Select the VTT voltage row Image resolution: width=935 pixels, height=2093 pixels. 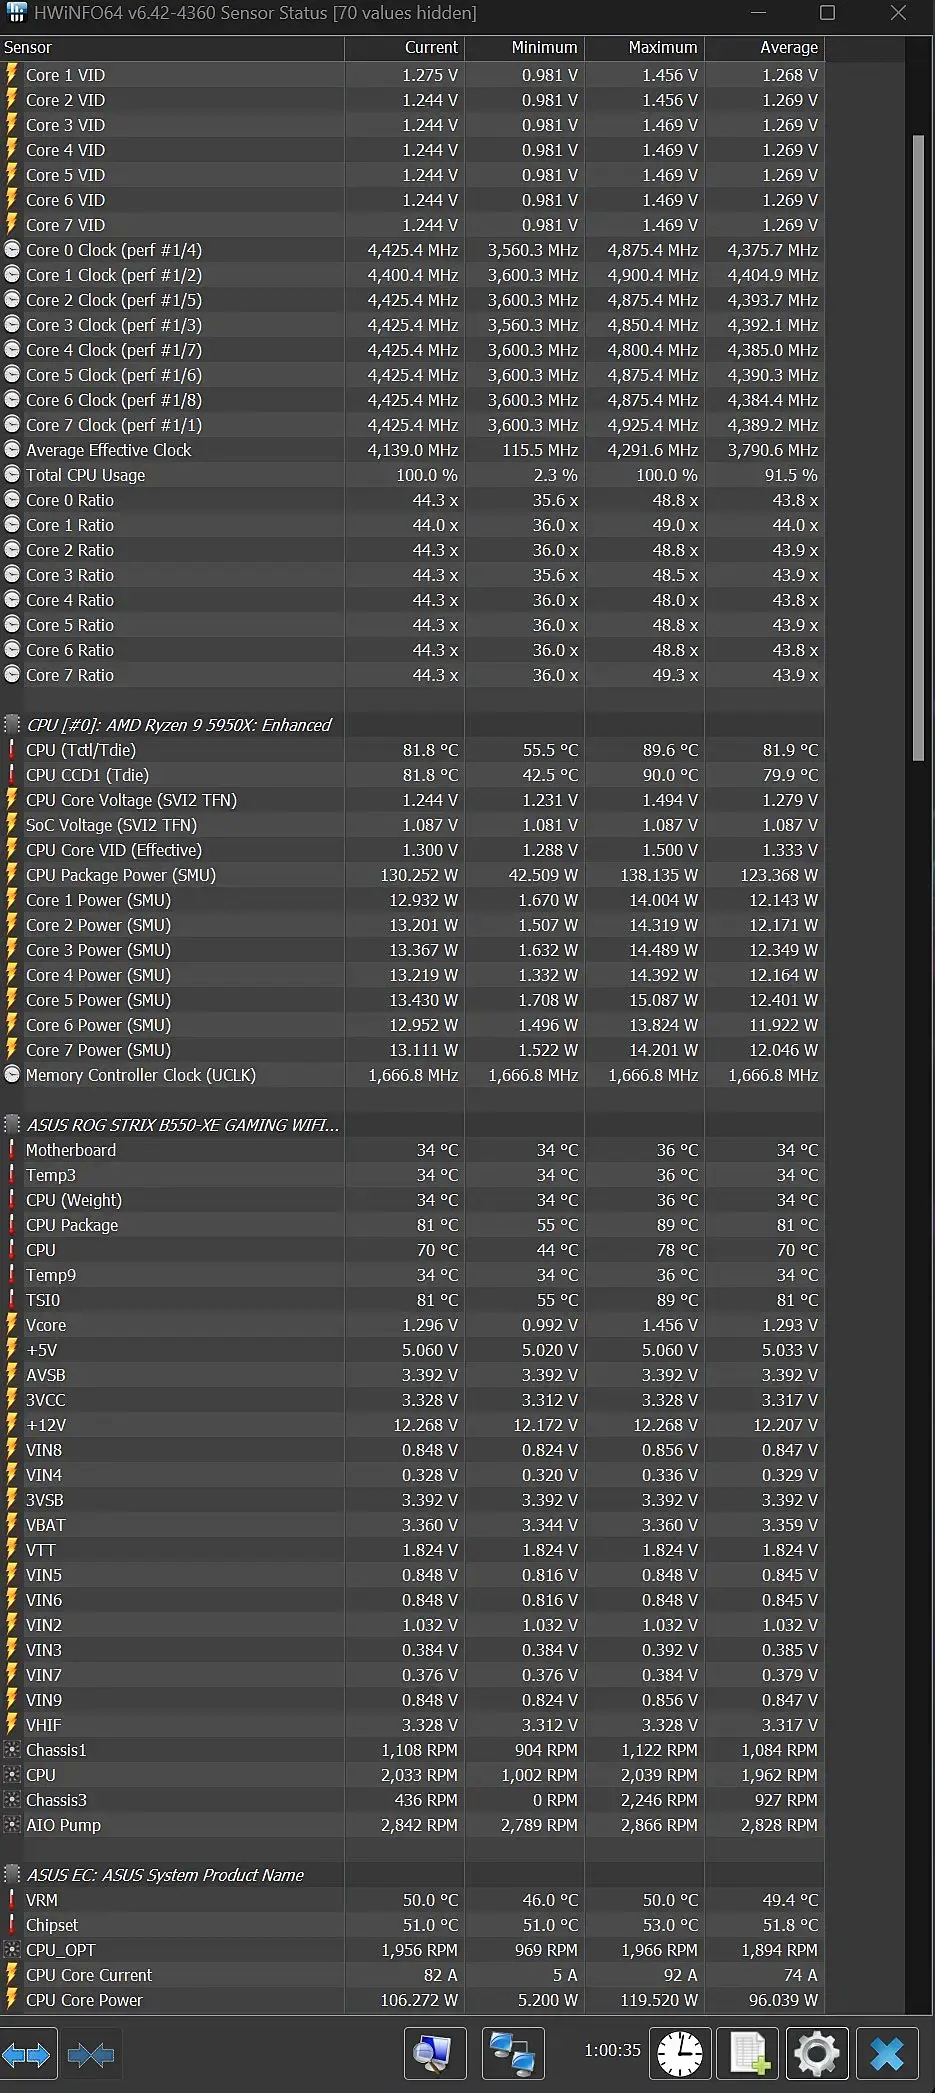(x=412, y=1550)
